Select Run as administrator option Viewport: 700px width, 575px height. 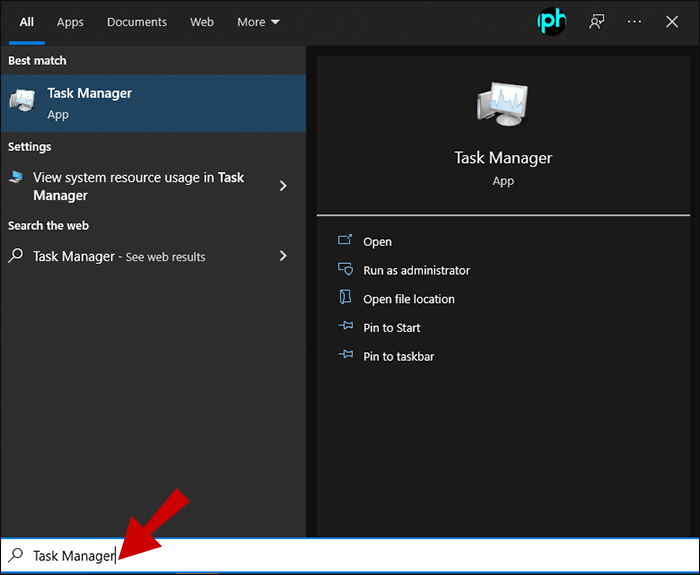click(416, 270)
